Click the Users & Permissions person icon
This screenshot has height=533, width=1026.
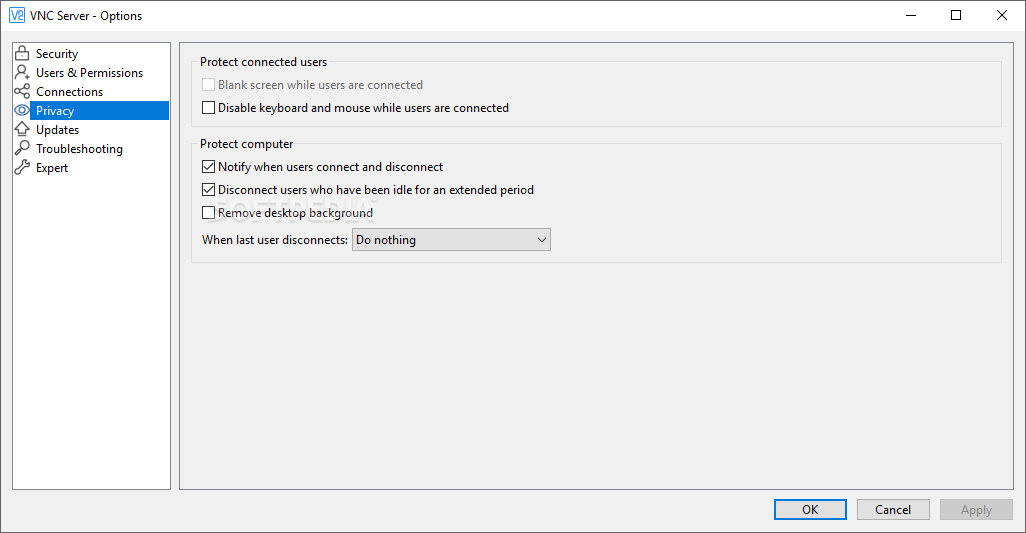[x=22, y=72]
